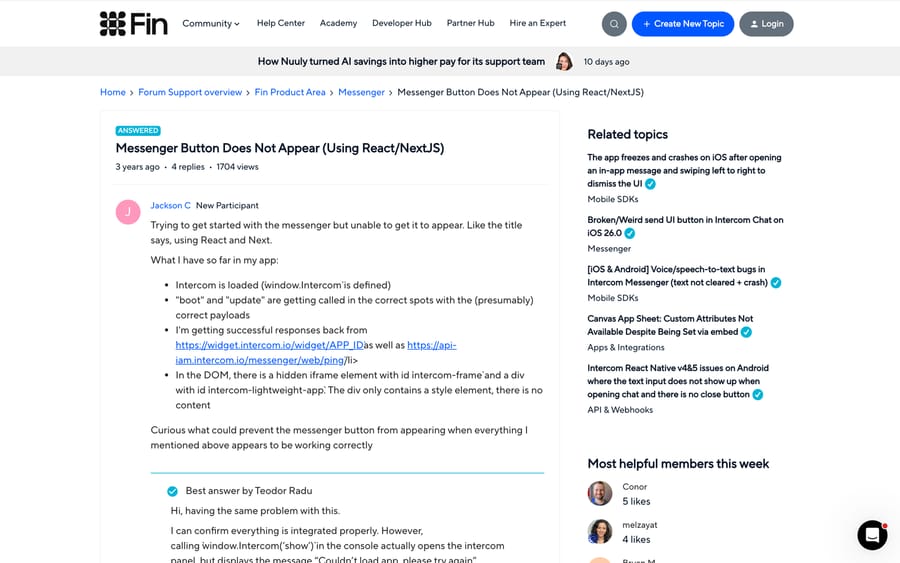The height and width of the screenshot is (563, 900).
Task: Open the api-iam.intercom.io messenger ping link
Action: tap(260, 360)
